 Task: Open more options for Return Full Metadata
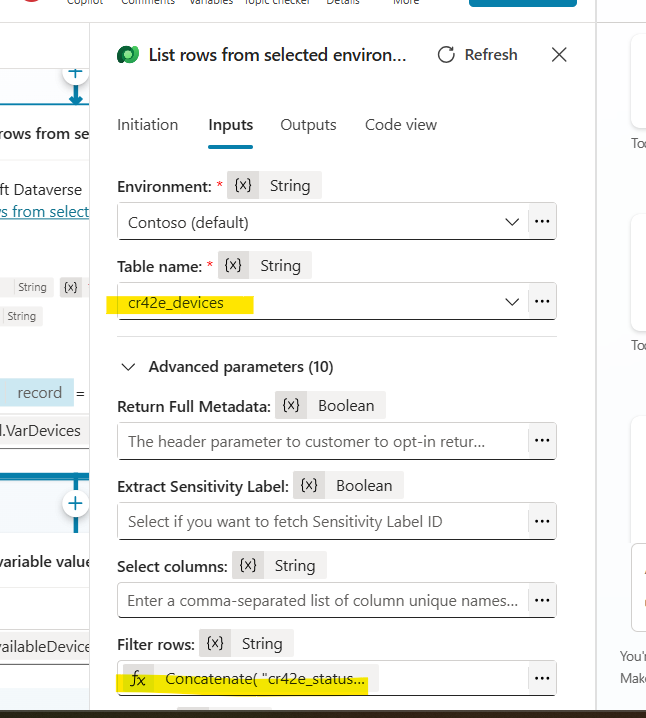click(x=542, y=441)
